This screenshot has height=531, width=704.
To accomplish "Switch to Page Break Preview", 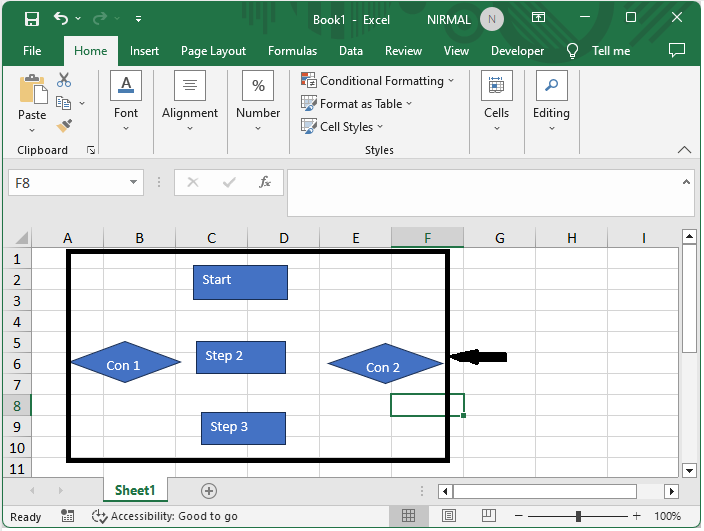I will click(488, 516).
